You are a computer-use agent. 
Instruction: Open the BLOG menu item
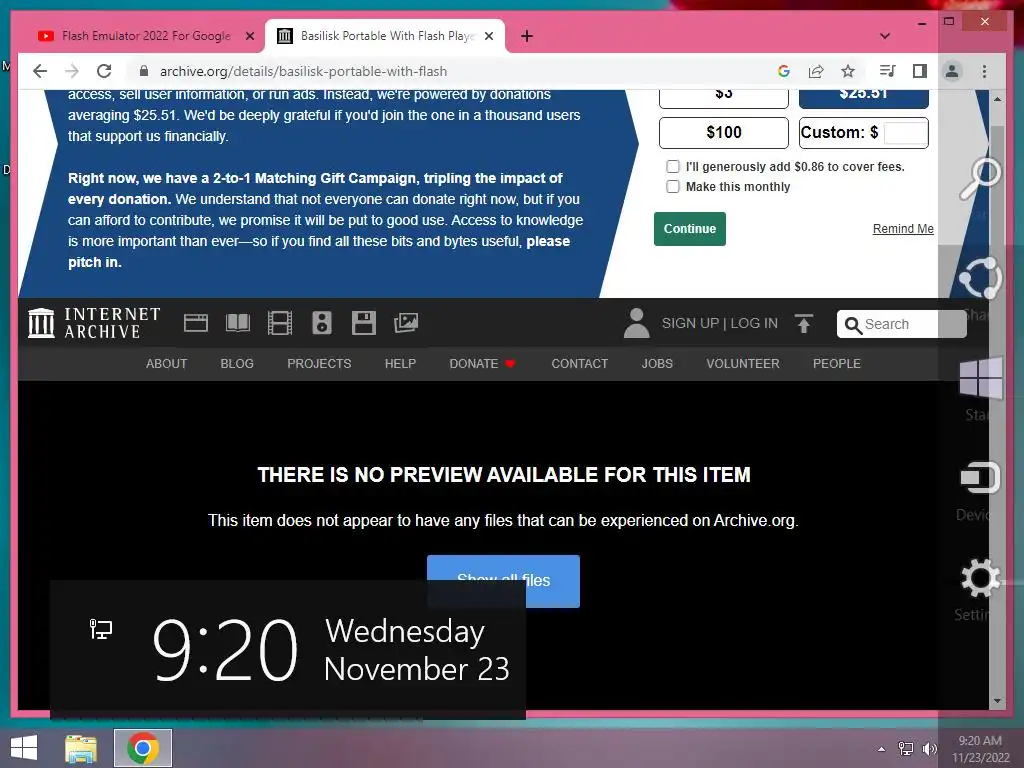click(x=237, y=364)
